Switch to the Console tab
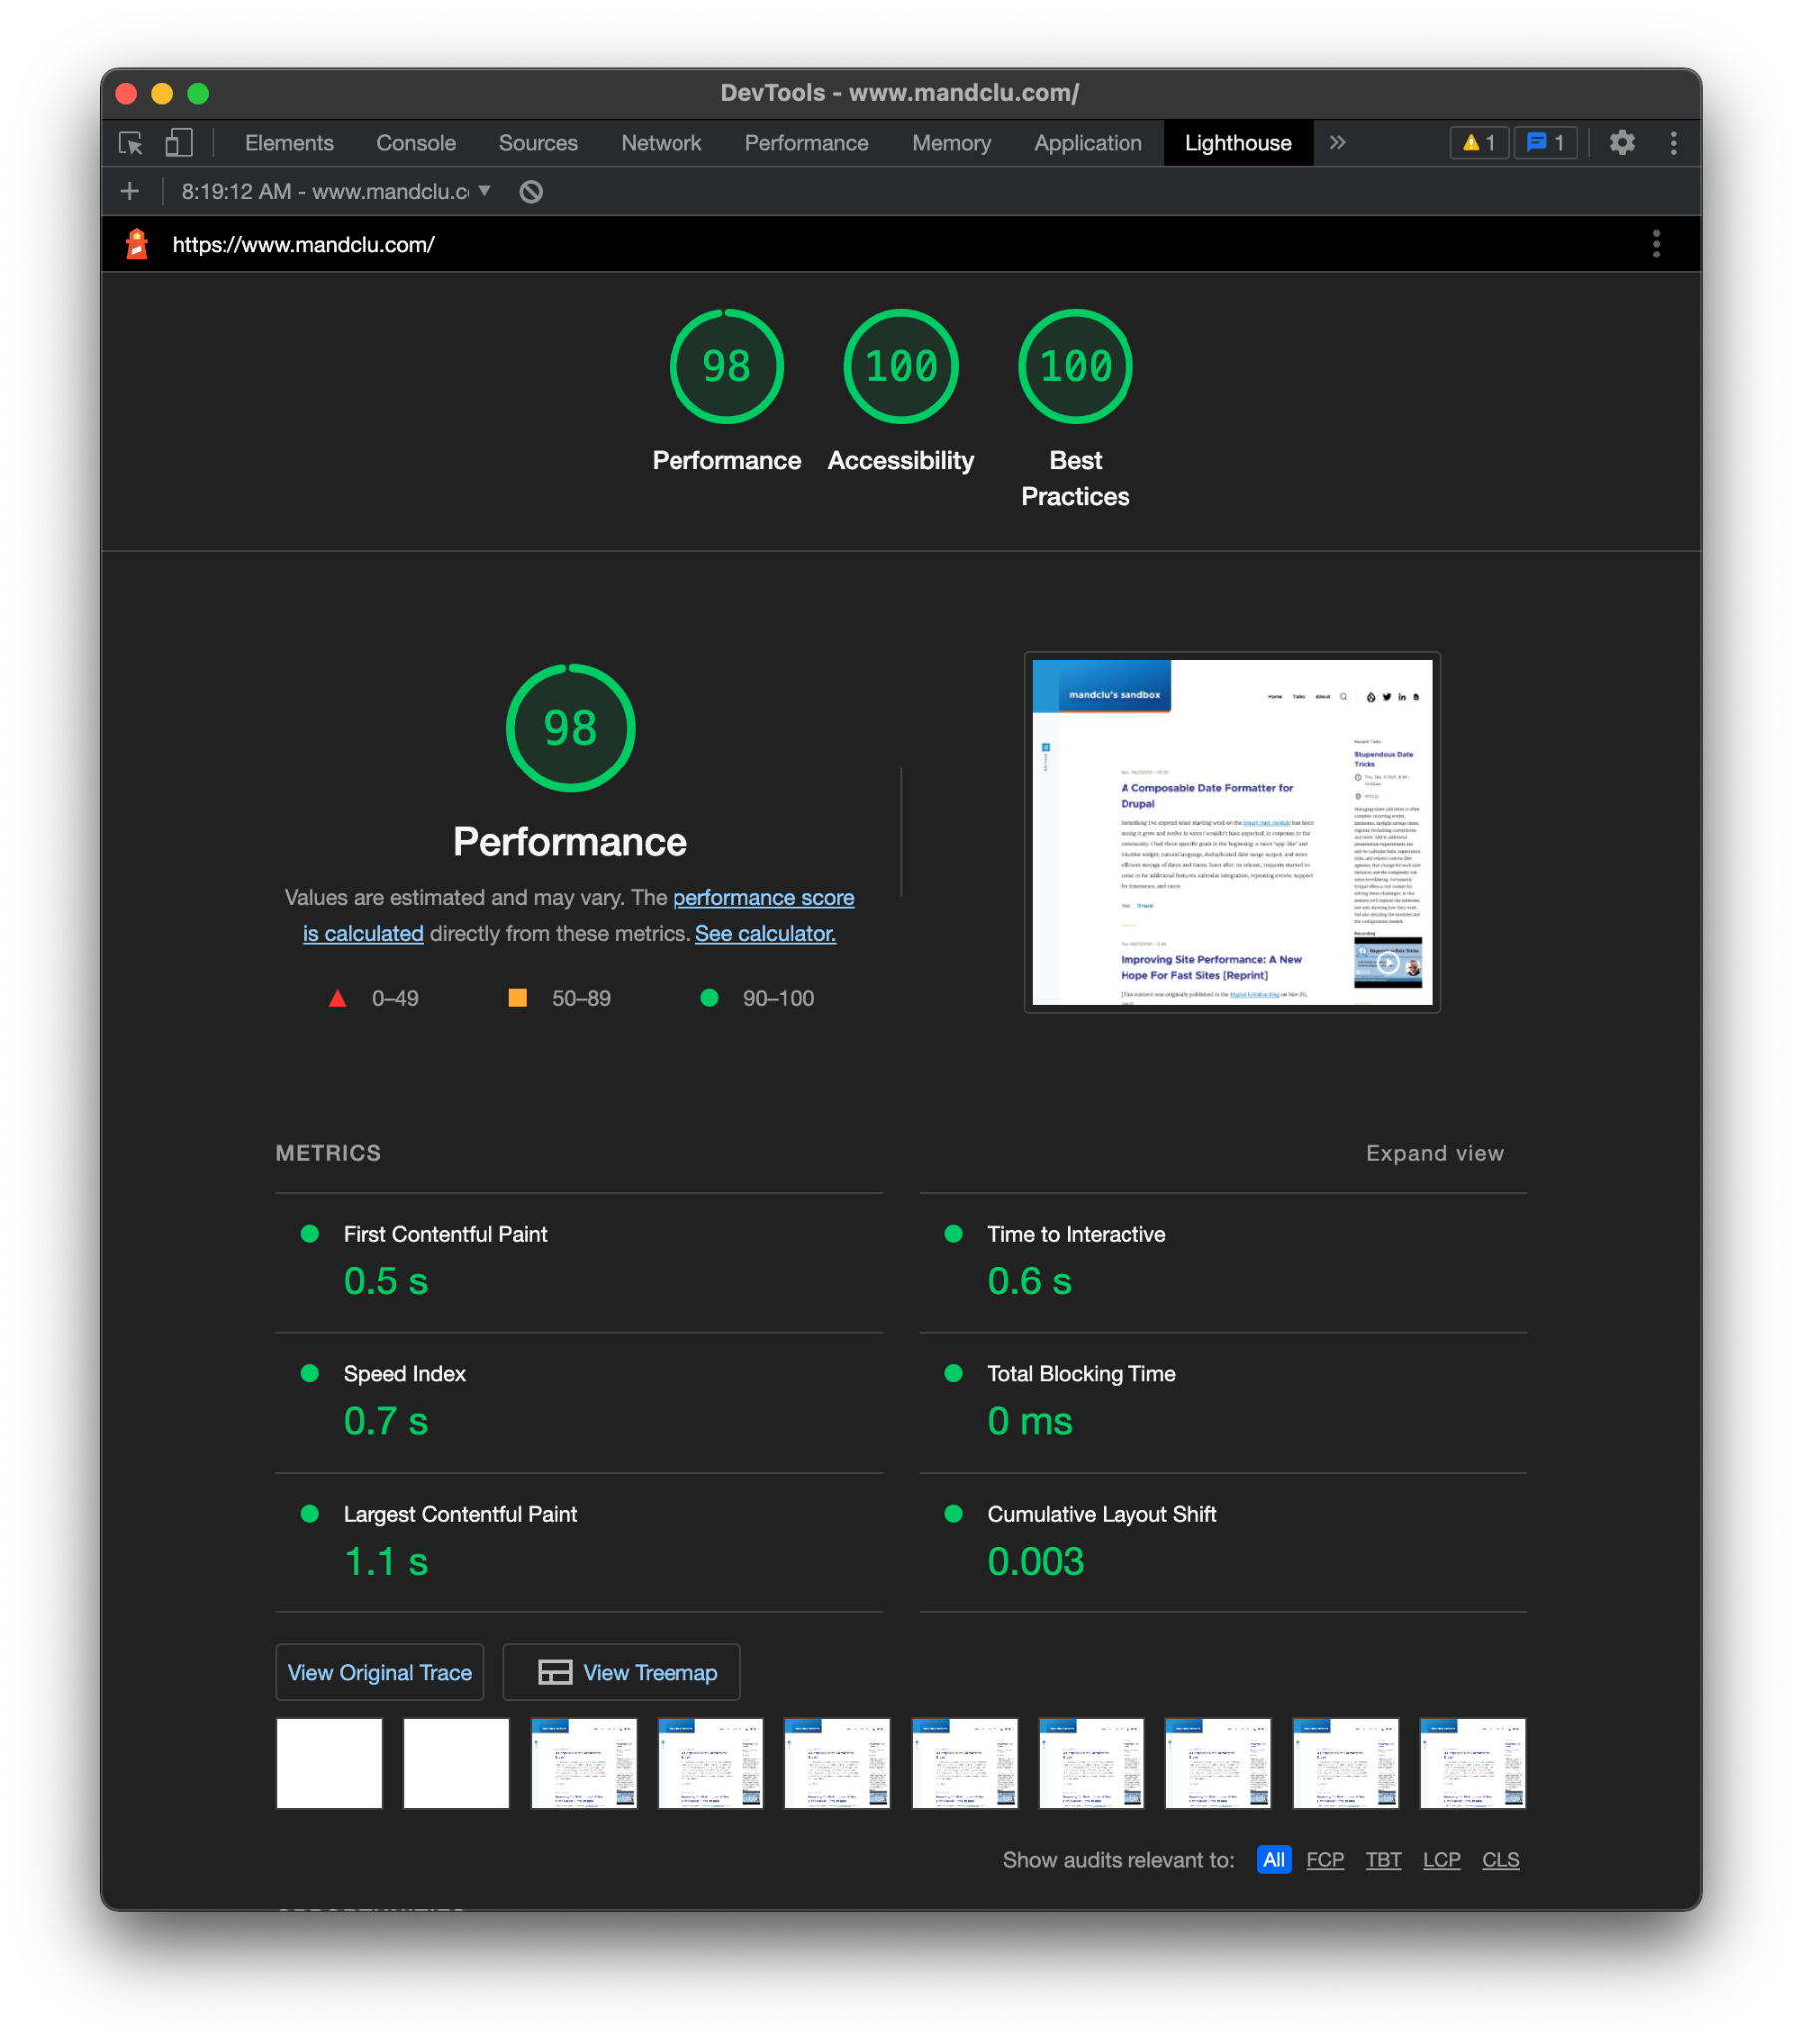Image resolution: width=1803 pixels, height=2044 pixels. click(416, 143)
